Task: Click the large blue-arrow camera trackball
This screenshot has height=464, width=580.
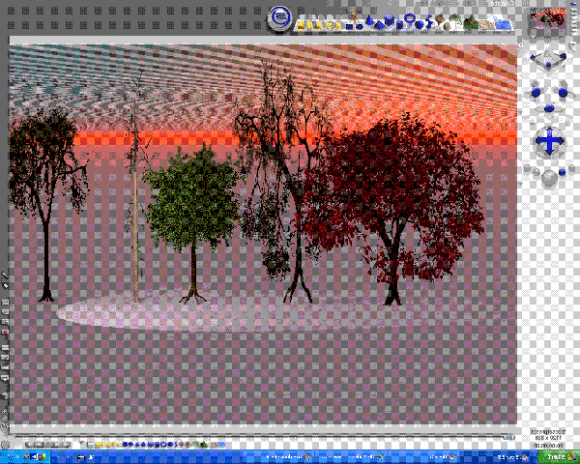Action: (x=549, y=141)
